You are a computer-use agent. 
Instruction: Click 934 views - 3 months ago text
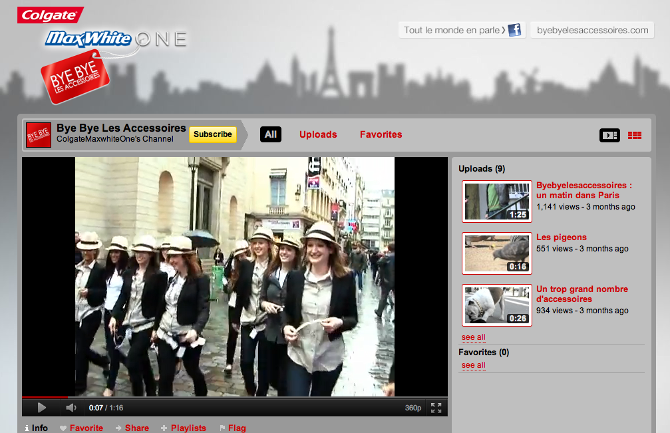(x=582, y=310)
